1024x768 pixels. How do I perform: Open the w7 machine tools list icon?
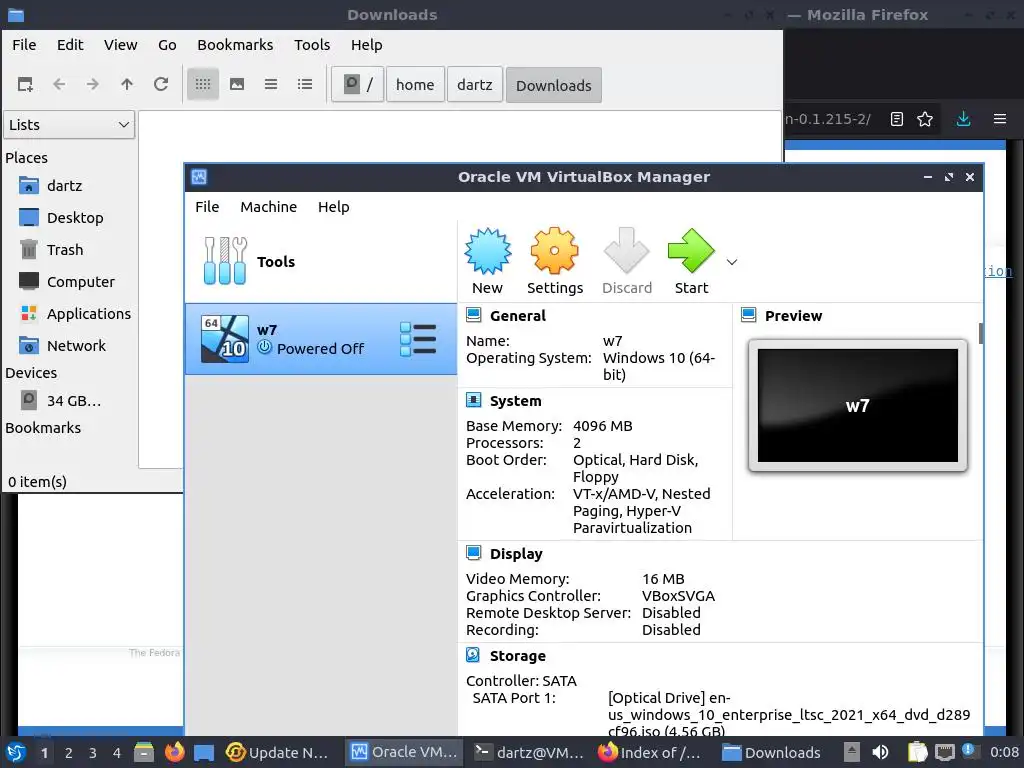click(x=418, y=339)
